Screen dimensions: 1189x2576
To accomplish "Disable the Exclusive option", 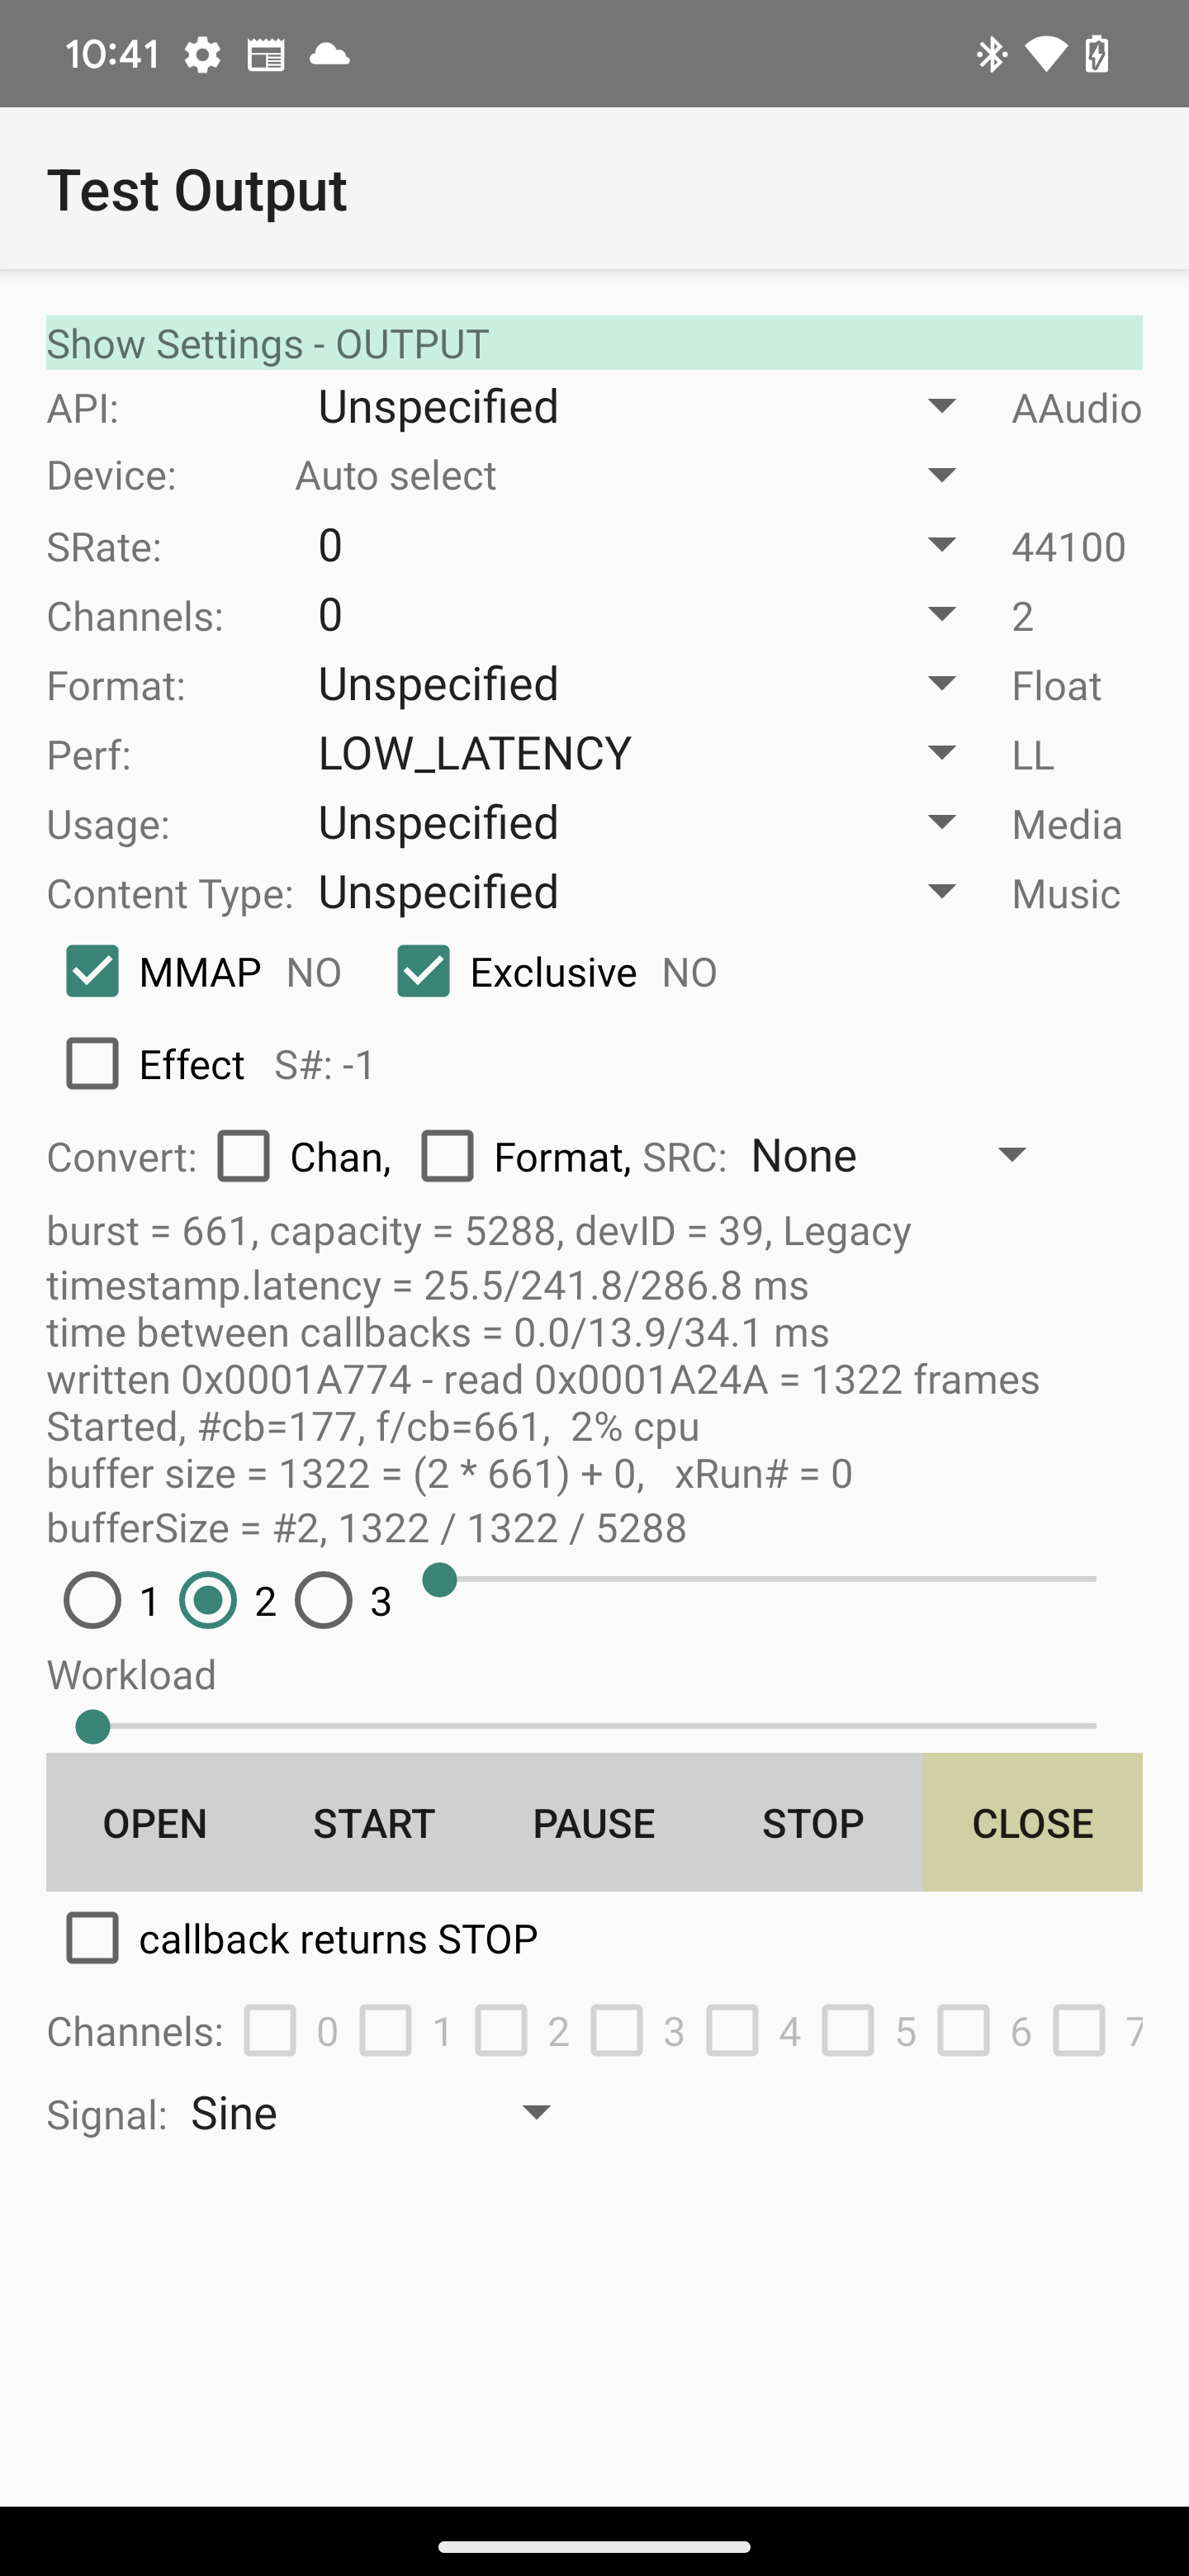I will coord(424,970).
